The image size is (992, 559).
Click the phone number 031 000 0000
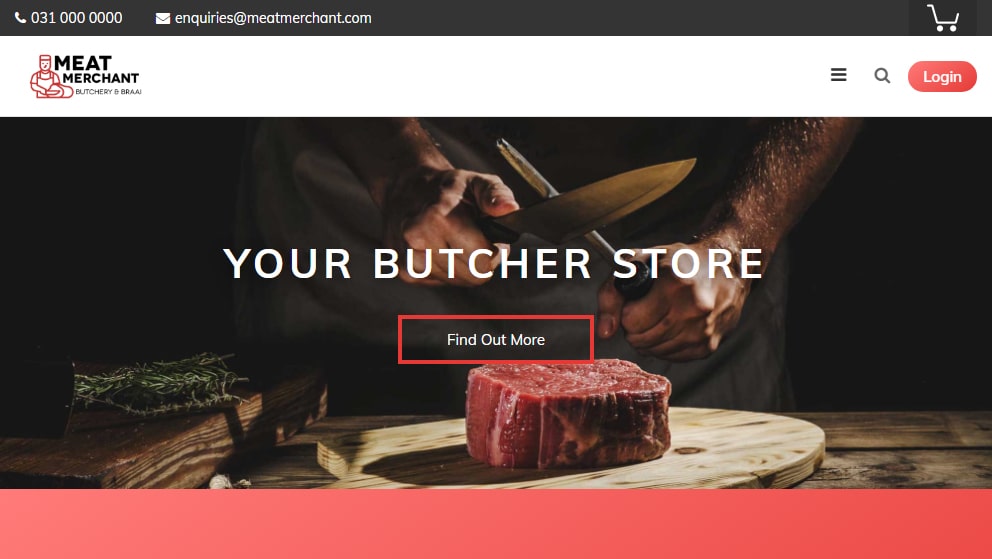coord(77,18)
